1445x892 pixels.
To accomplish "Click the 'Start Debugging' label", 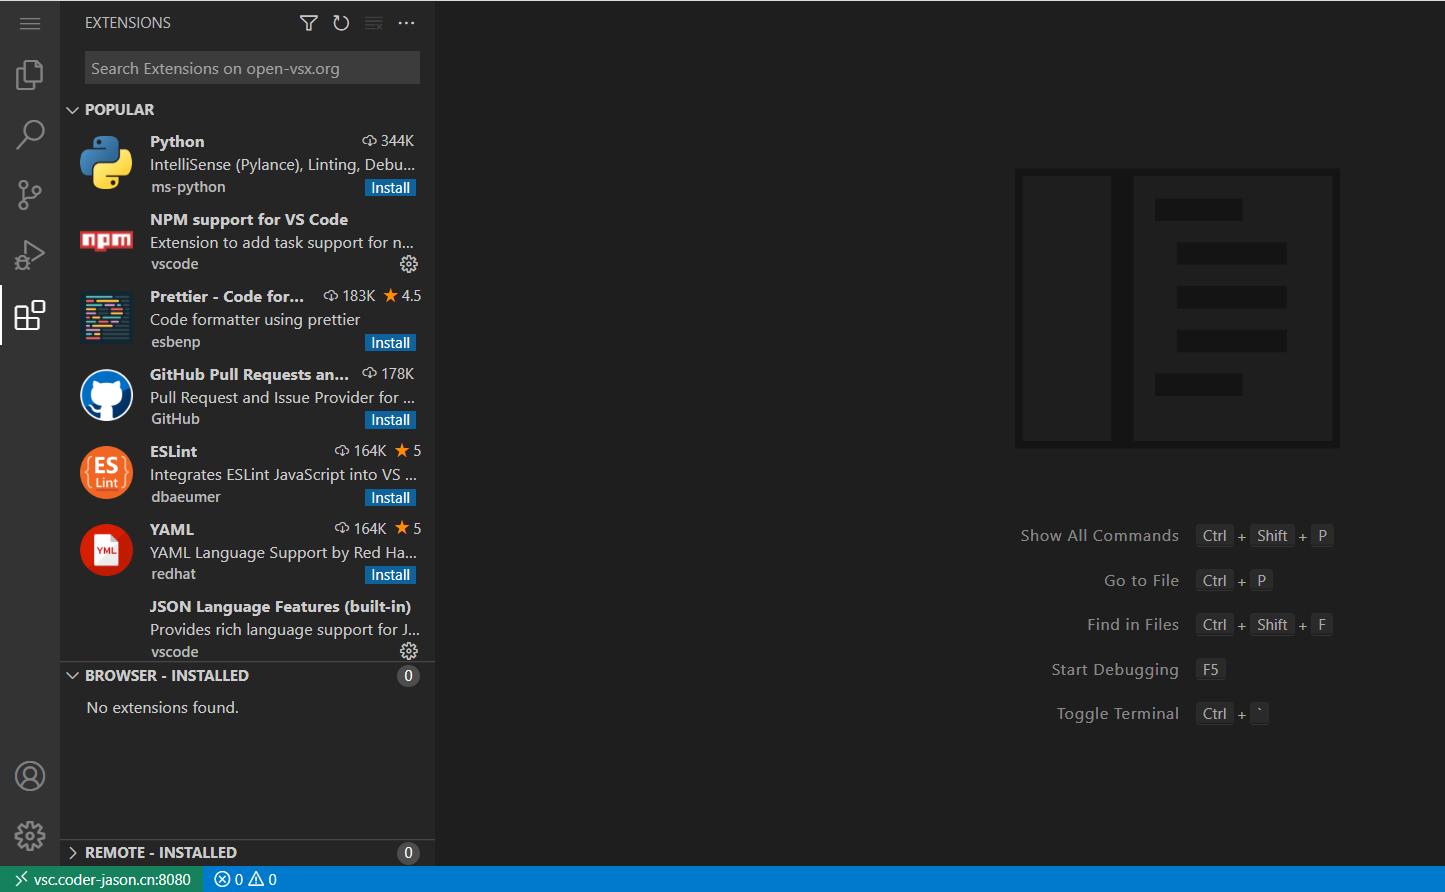I will (1115, 670).
